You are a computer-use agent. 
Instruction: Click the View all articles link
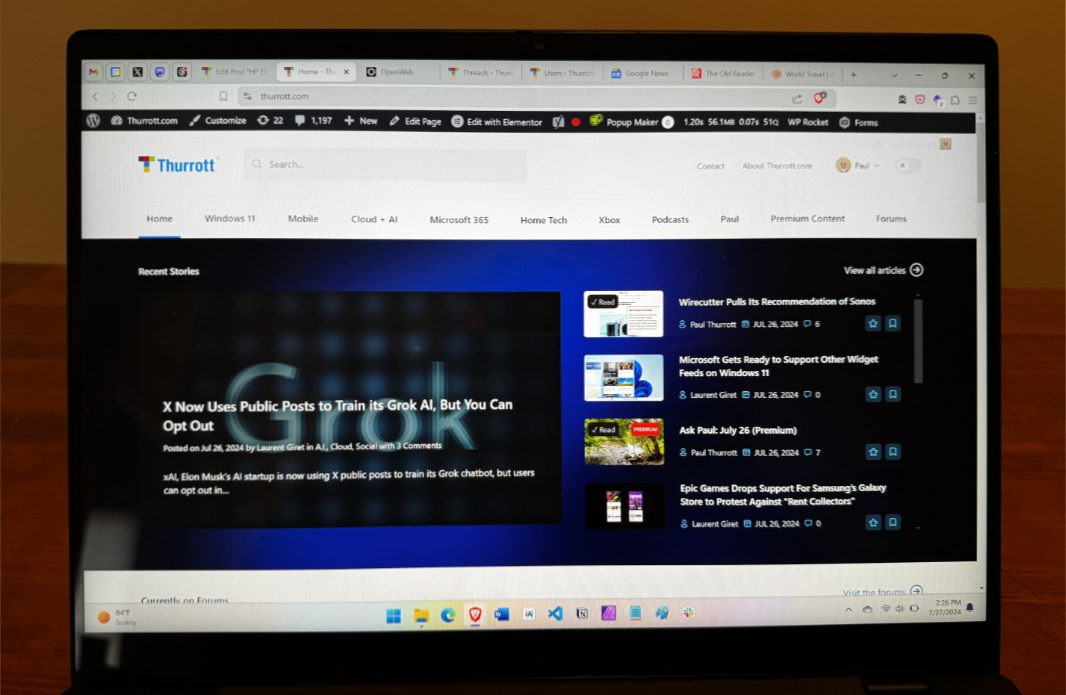pos(883,270)
